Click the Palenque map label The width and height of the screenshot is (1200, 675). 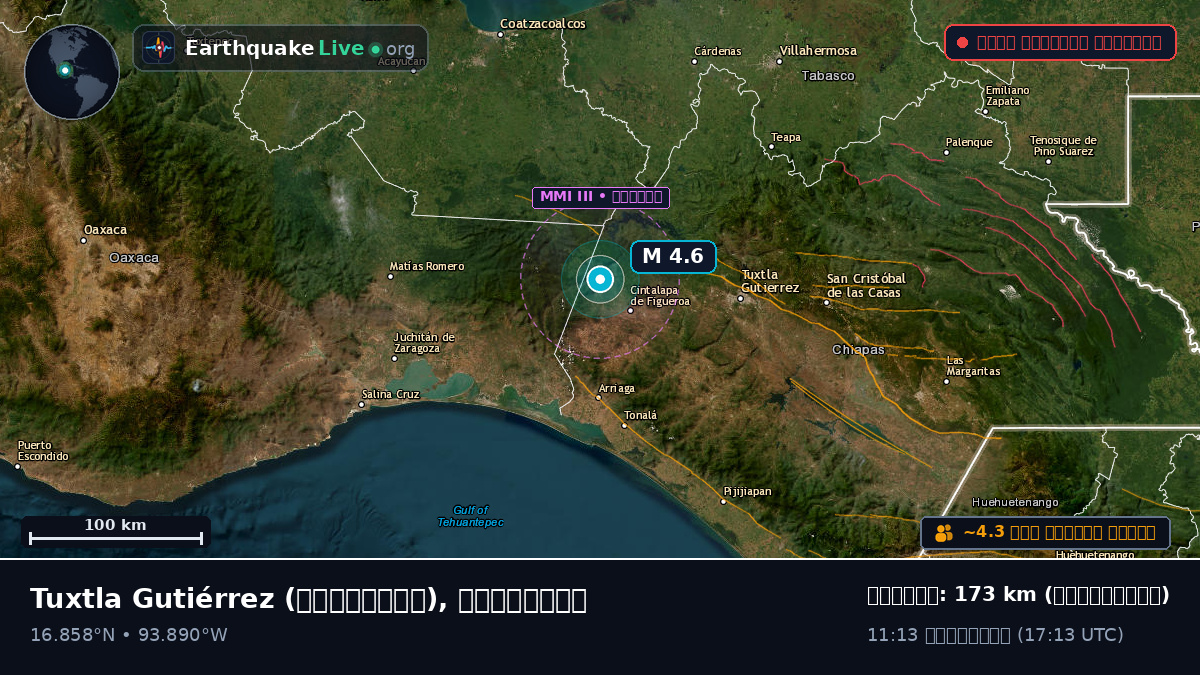tap(969, 142)
